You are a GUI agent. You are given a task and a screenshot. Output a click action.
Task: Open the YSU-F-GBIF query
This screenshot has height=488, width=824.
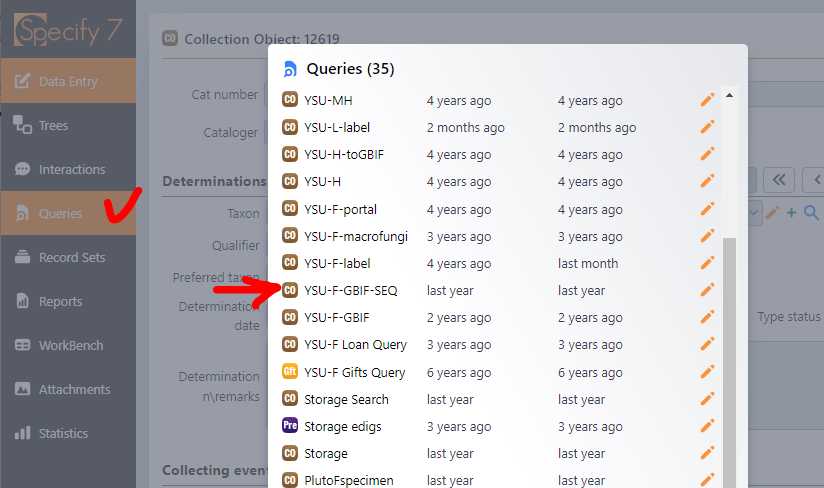coord(336,318)
